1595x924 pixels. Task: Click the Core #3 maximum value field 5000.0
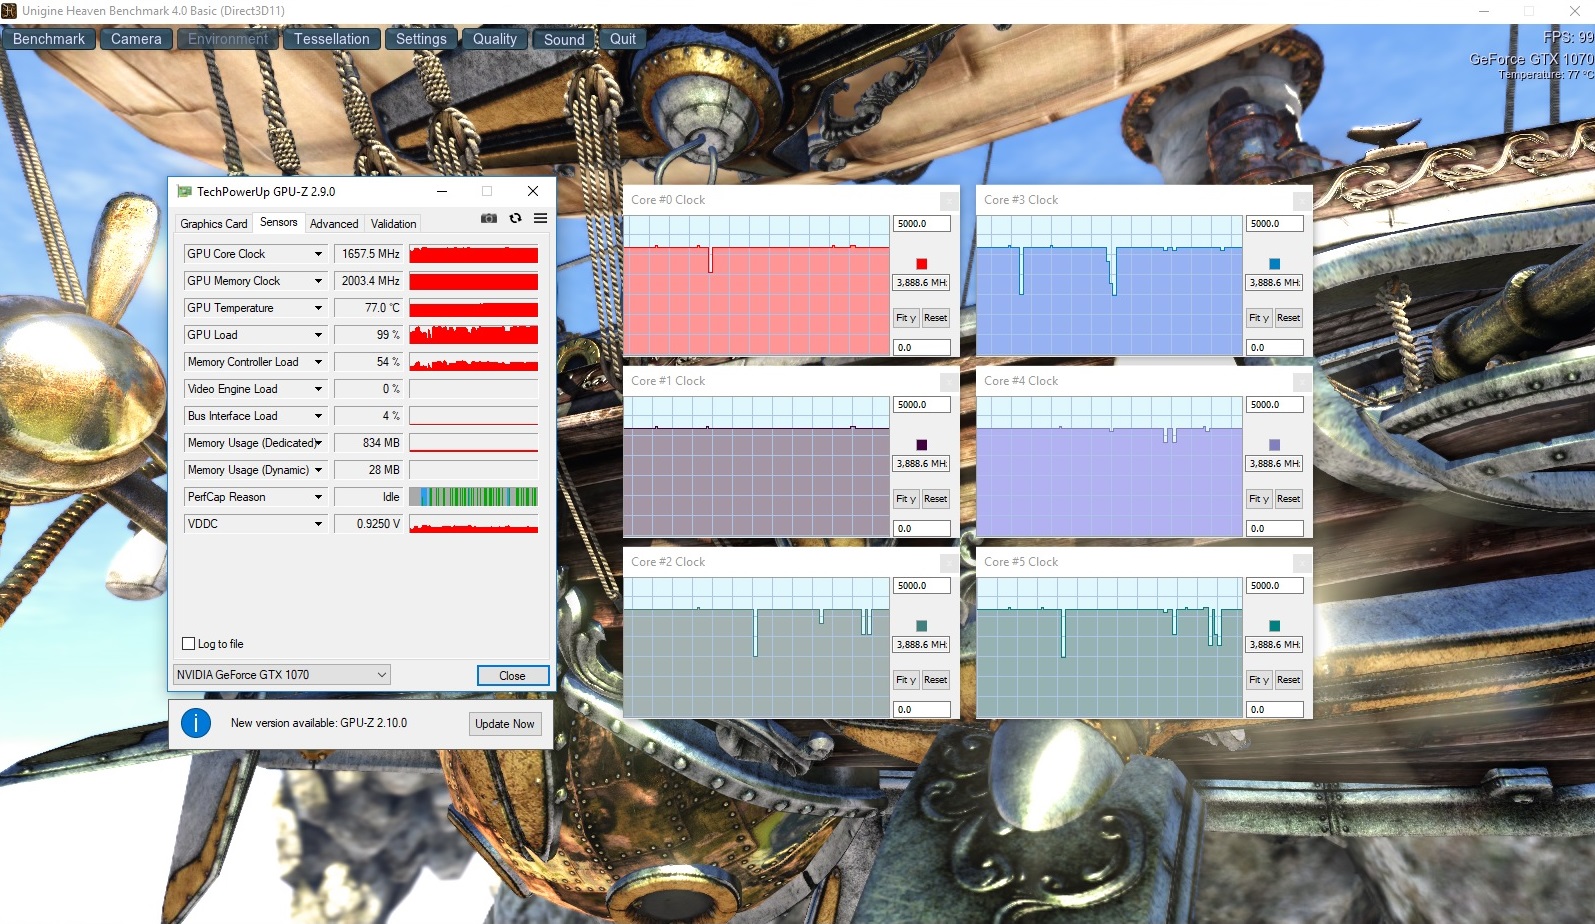pos(1274,224)
